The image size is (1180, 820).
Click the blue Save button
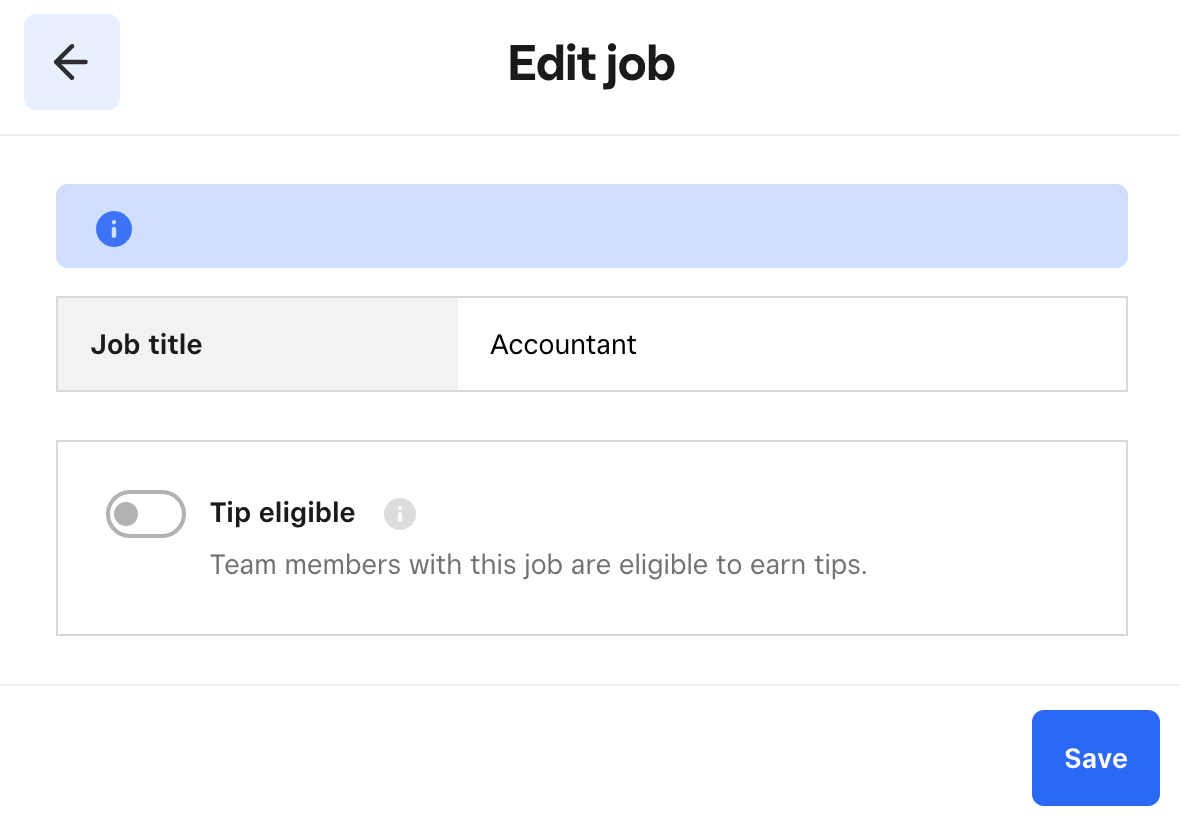click(x=1095, y=758)
